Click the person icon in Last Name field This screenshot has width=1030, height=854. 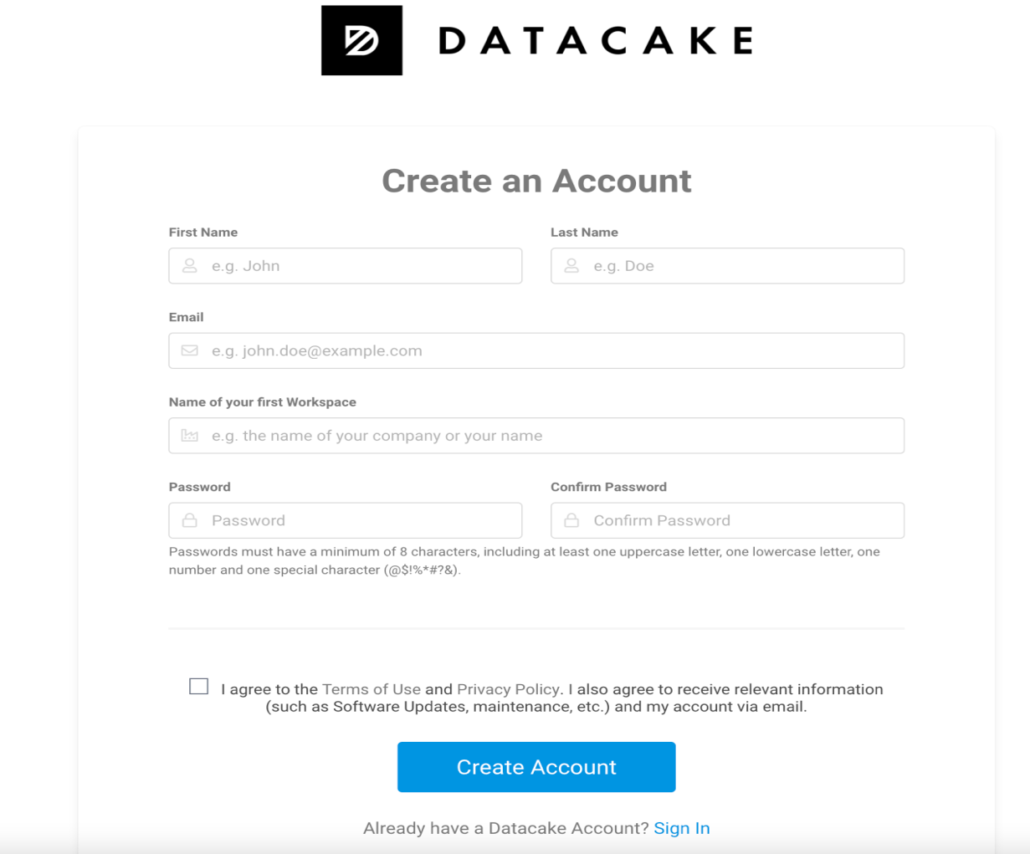click(571, 266)
